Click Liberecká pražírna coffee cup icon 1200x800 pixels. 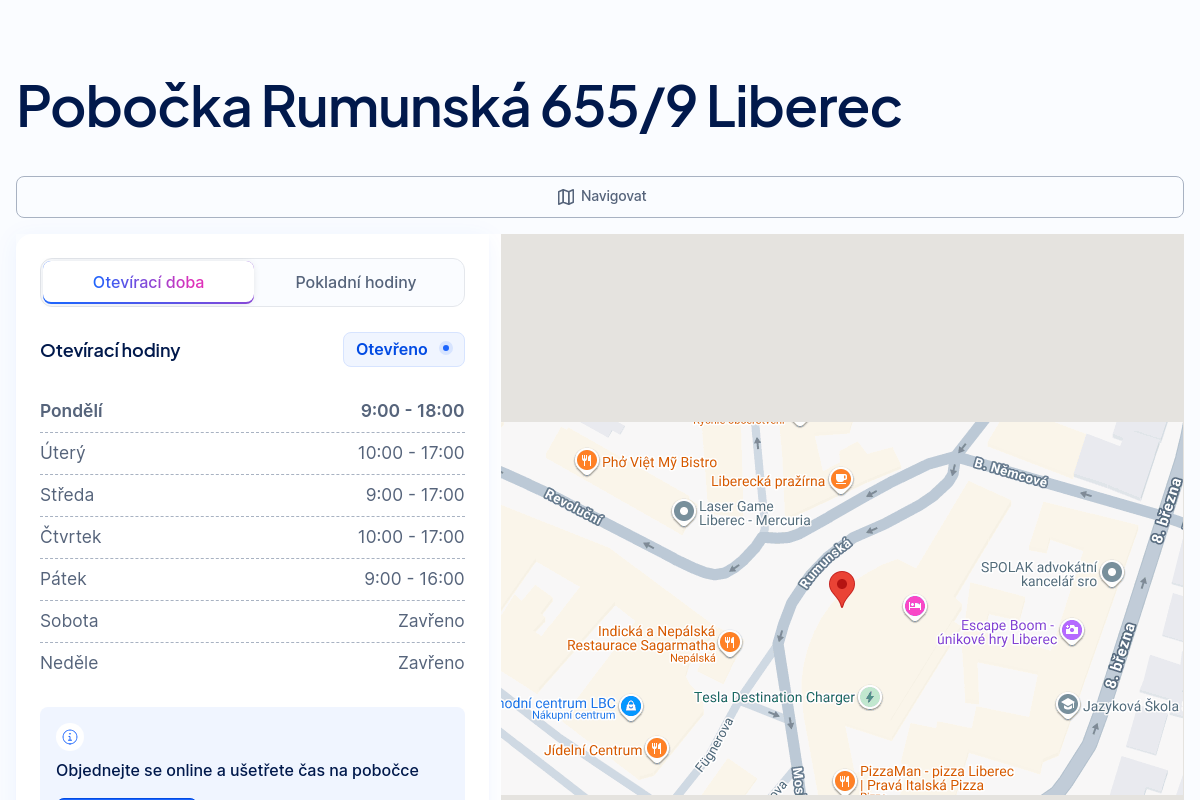(x=841, y=480)
